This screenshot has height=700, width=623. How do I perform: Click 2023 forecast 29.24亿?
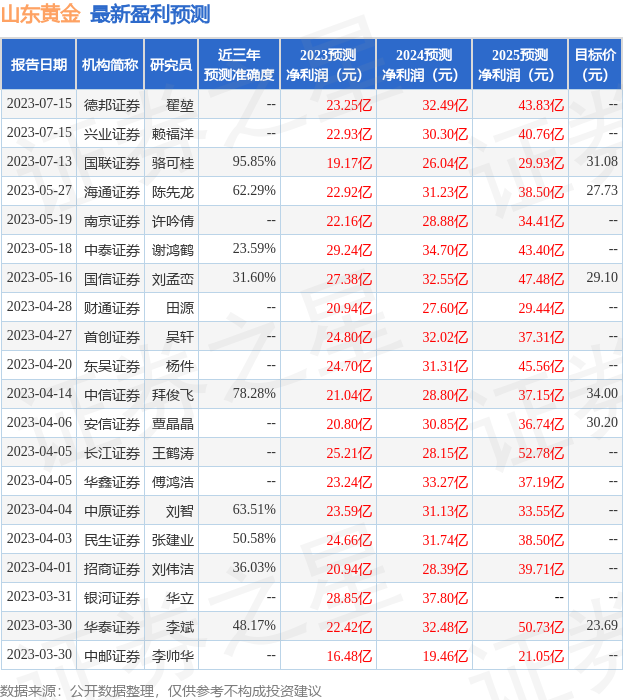(x=349, y=250)
